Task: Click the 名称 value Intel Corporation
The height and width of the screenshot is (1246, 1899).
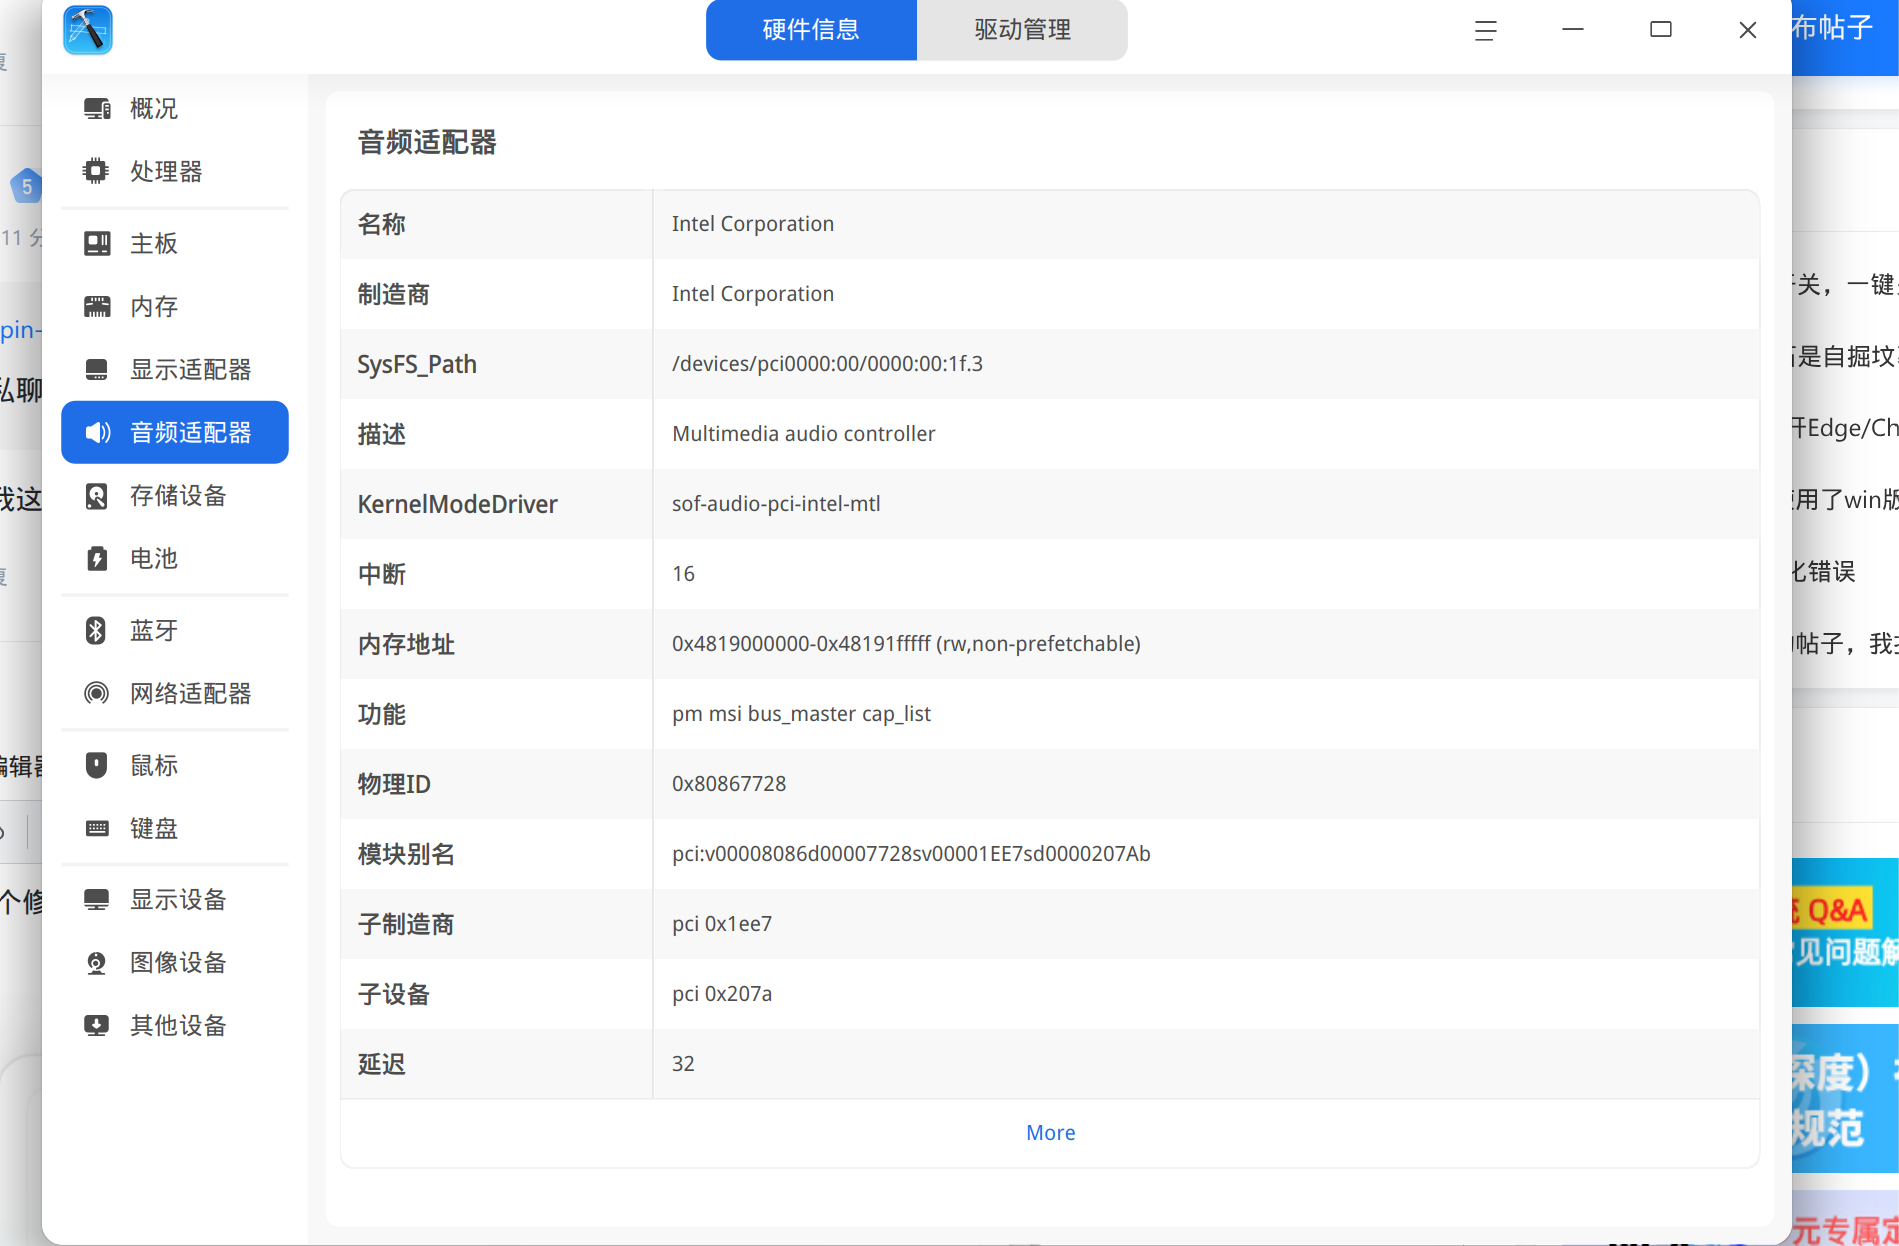Action: [752, 224]
